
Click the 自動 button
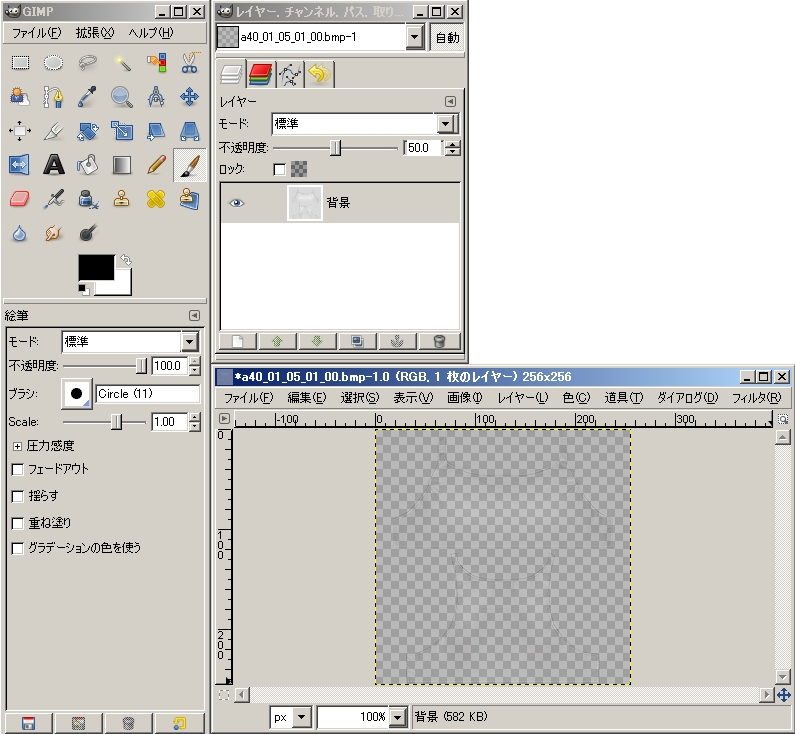(x=447, y=38)
